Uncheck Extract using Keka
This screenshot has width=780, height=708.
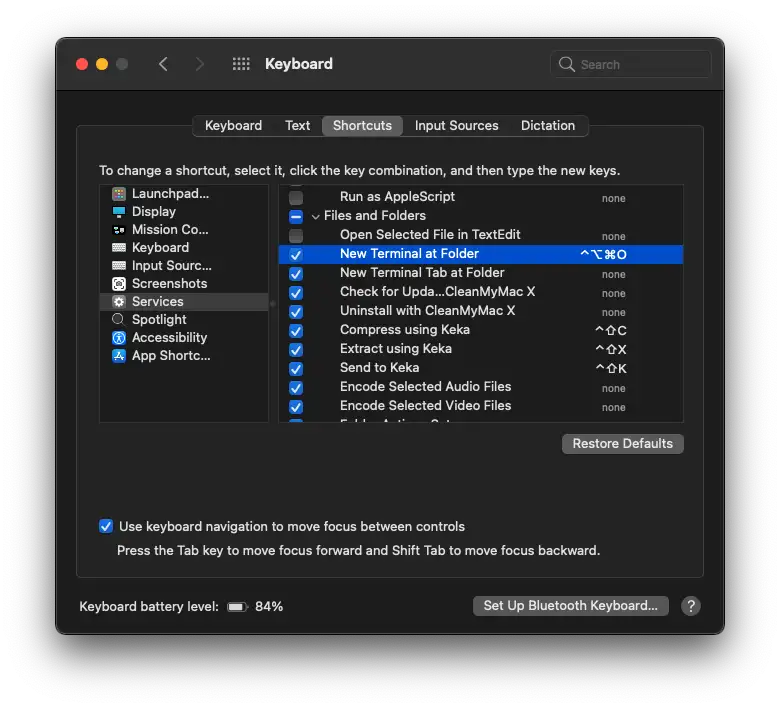tap(296, 350)
